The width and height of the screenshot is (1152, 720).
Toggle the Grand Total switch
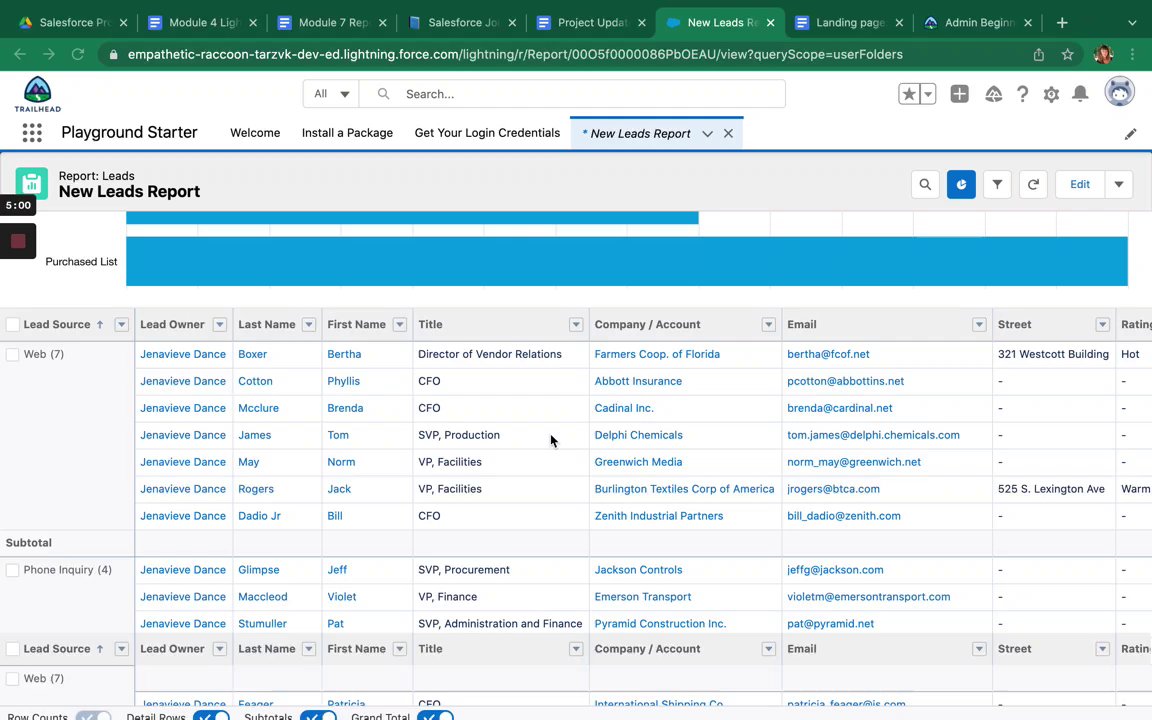tap(436, 716)
